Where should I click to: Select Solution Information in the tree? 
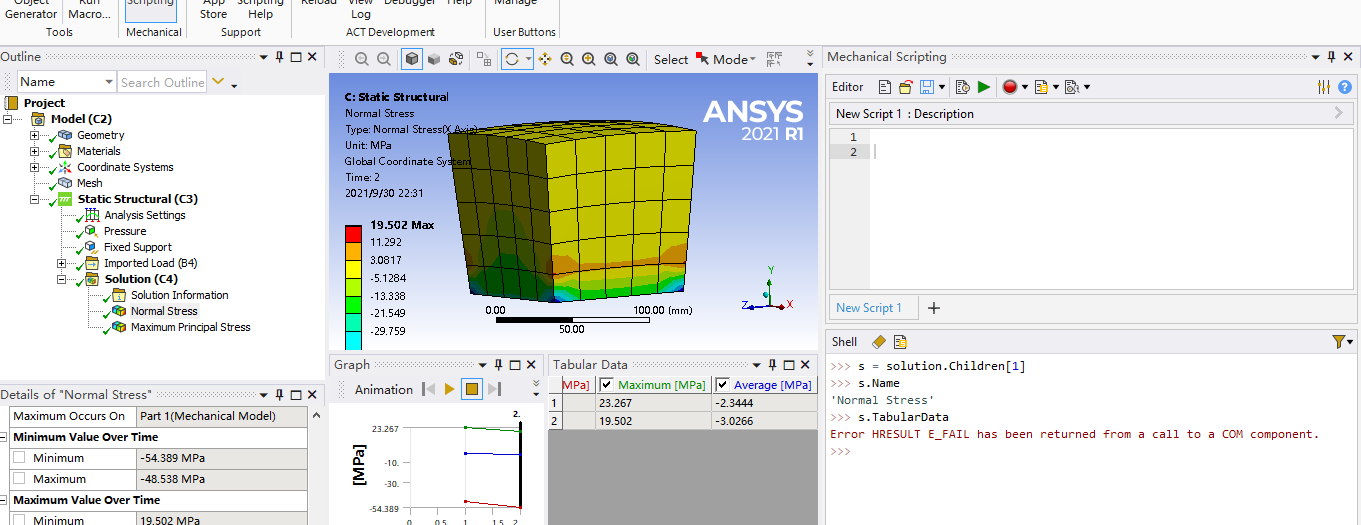180,295
